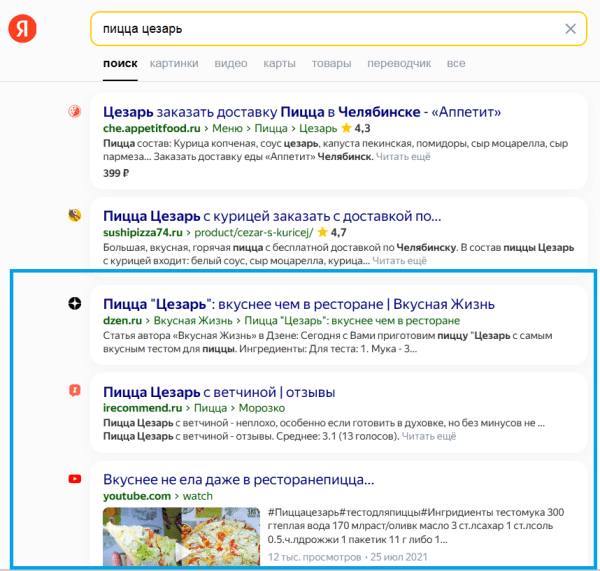Expand 'Читать ещё' in irecommend snippet
Screen dimensions: 600x571
pos(429,436)
